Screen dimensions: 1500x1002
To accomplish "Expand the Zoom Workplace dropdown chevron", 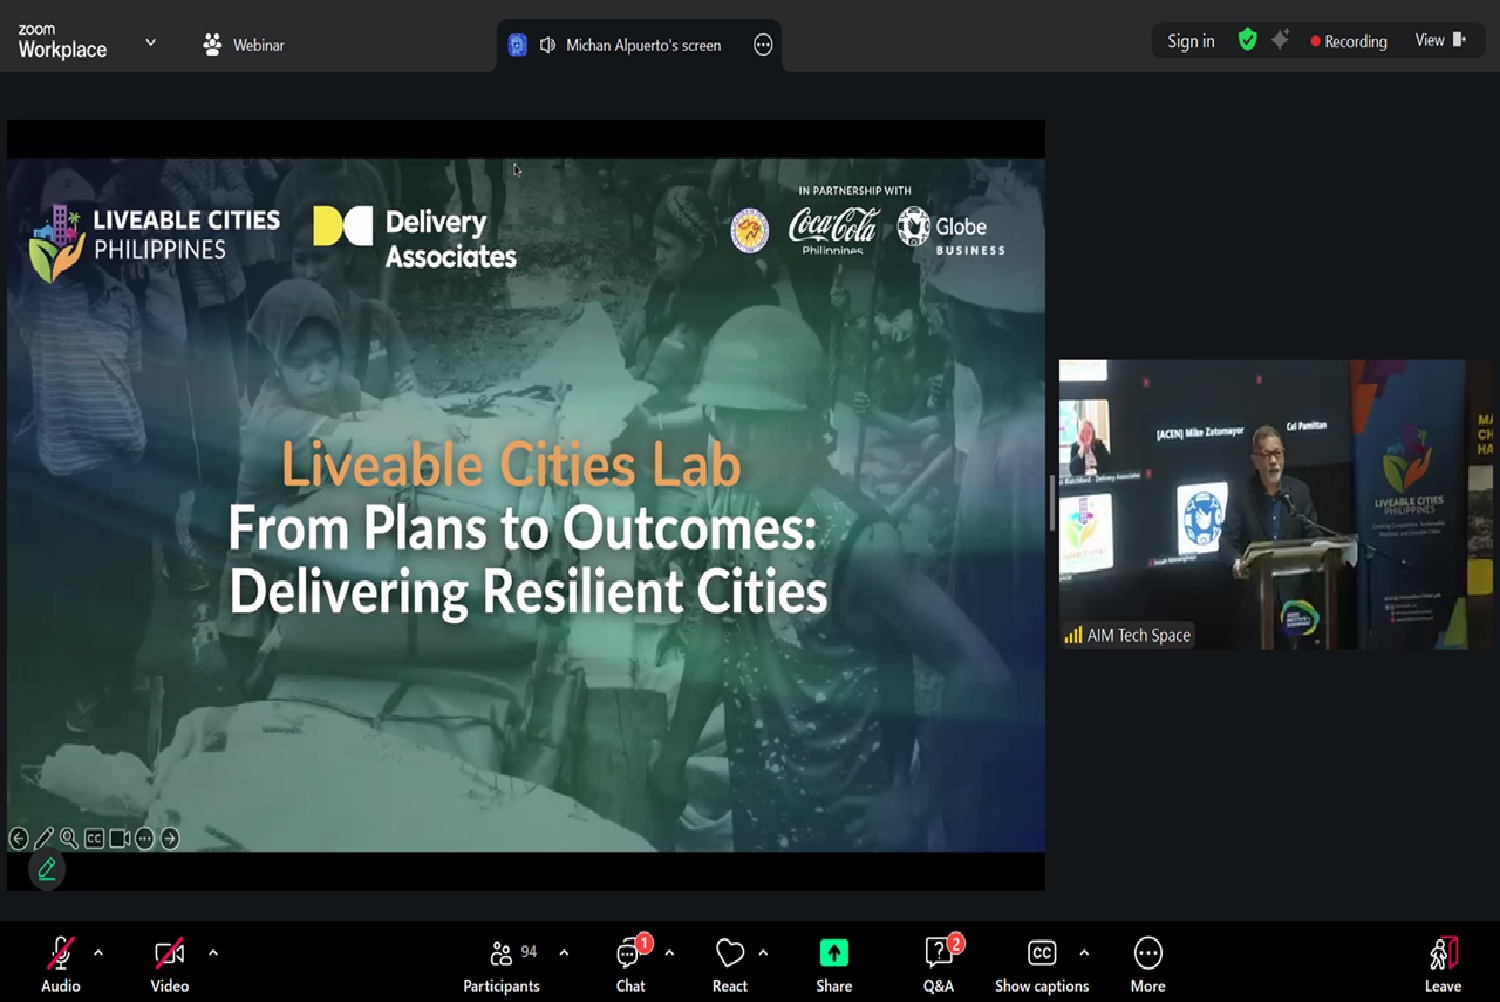I will (x=151, y=43).
